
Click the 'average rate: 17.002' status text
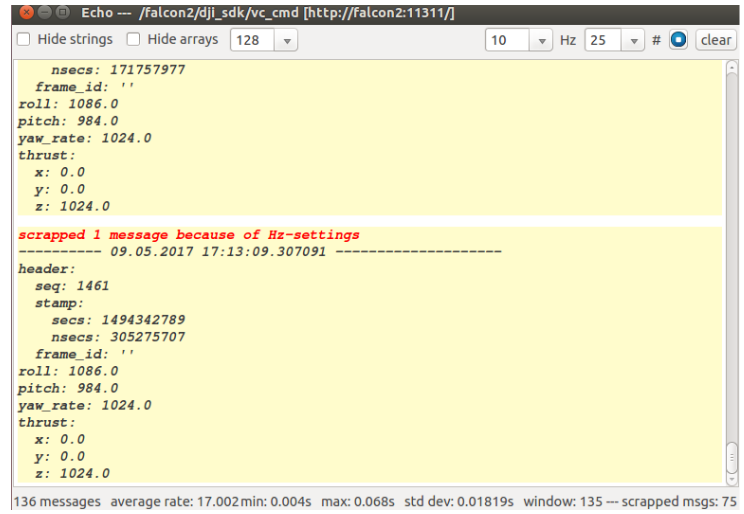coord(175,501)
